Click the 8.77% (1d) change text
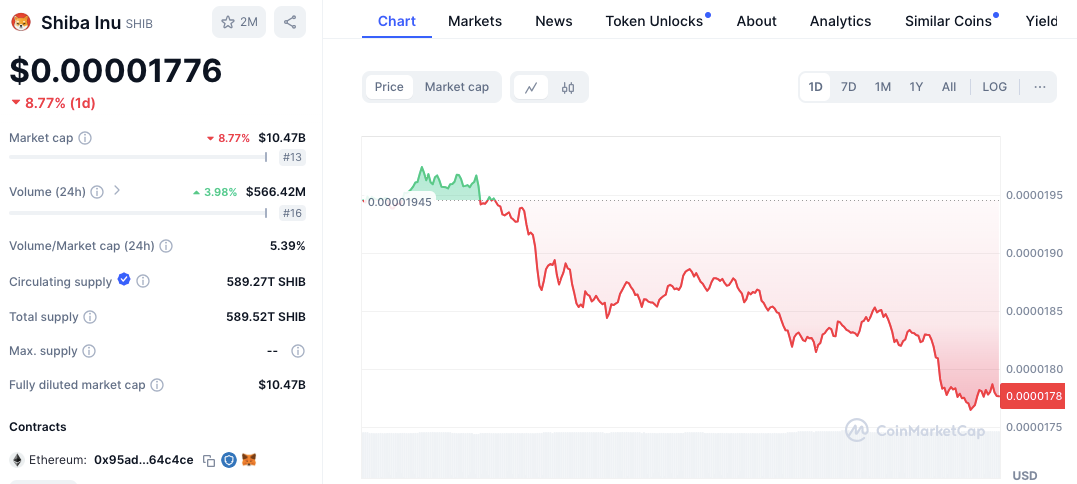 click(x=60, y=104)
